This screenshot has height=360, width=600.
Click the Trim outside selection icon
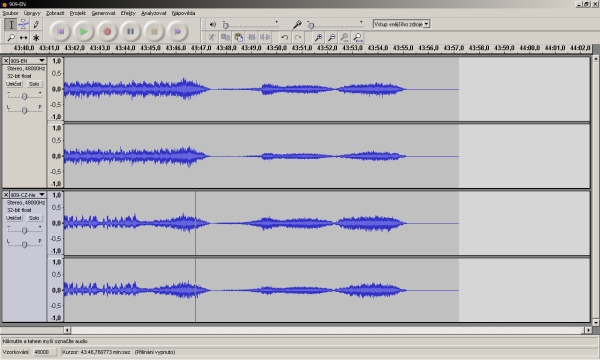coord(252,37)
